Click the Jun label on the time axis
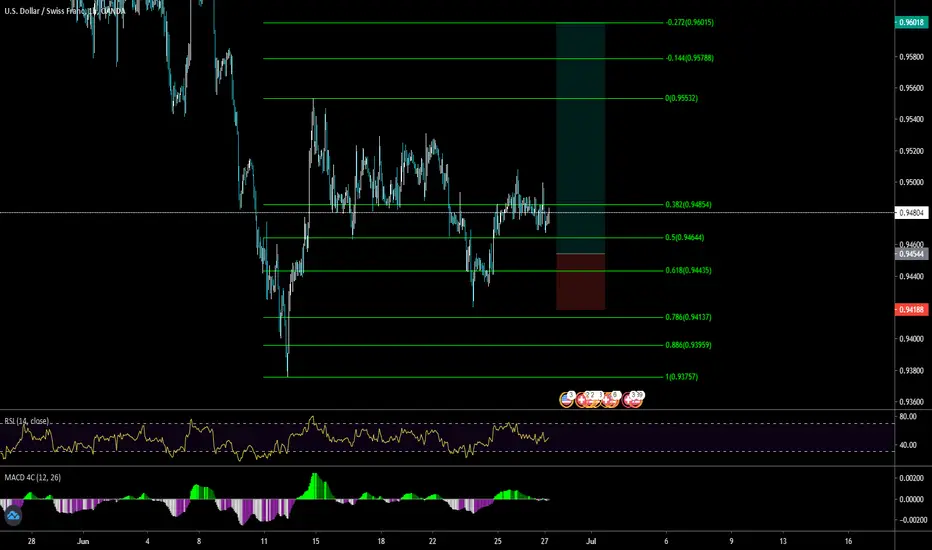This screenshot has width=932, height=550. pyautogui.click(x=83, y=541)
